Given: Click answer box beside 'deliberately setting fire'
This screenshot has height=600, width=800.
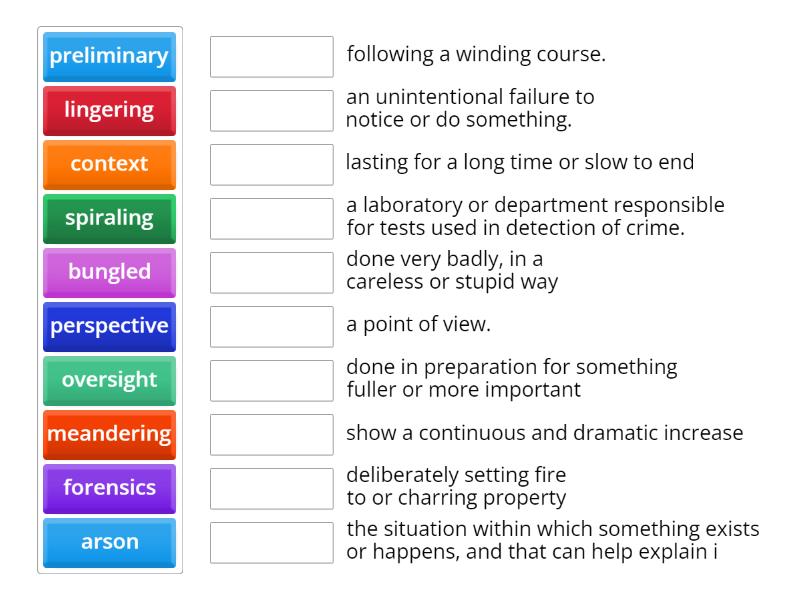Looking at the screenshot, I should tap(271, 488).
